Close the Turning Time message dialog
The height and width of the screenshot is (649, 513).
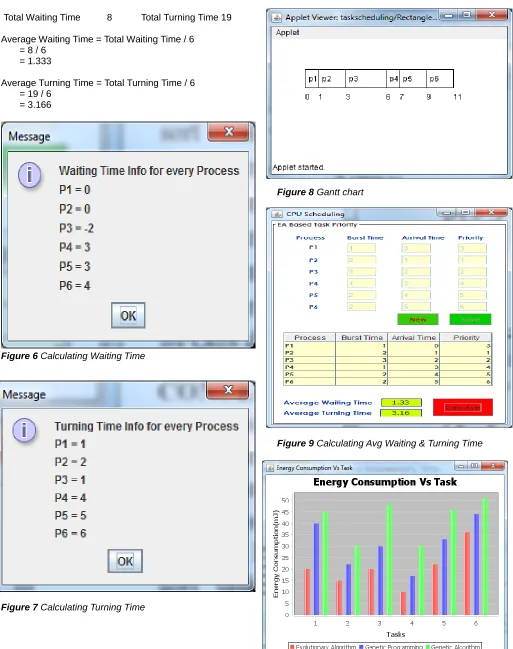pyautogui.click(x=228, y=390)
